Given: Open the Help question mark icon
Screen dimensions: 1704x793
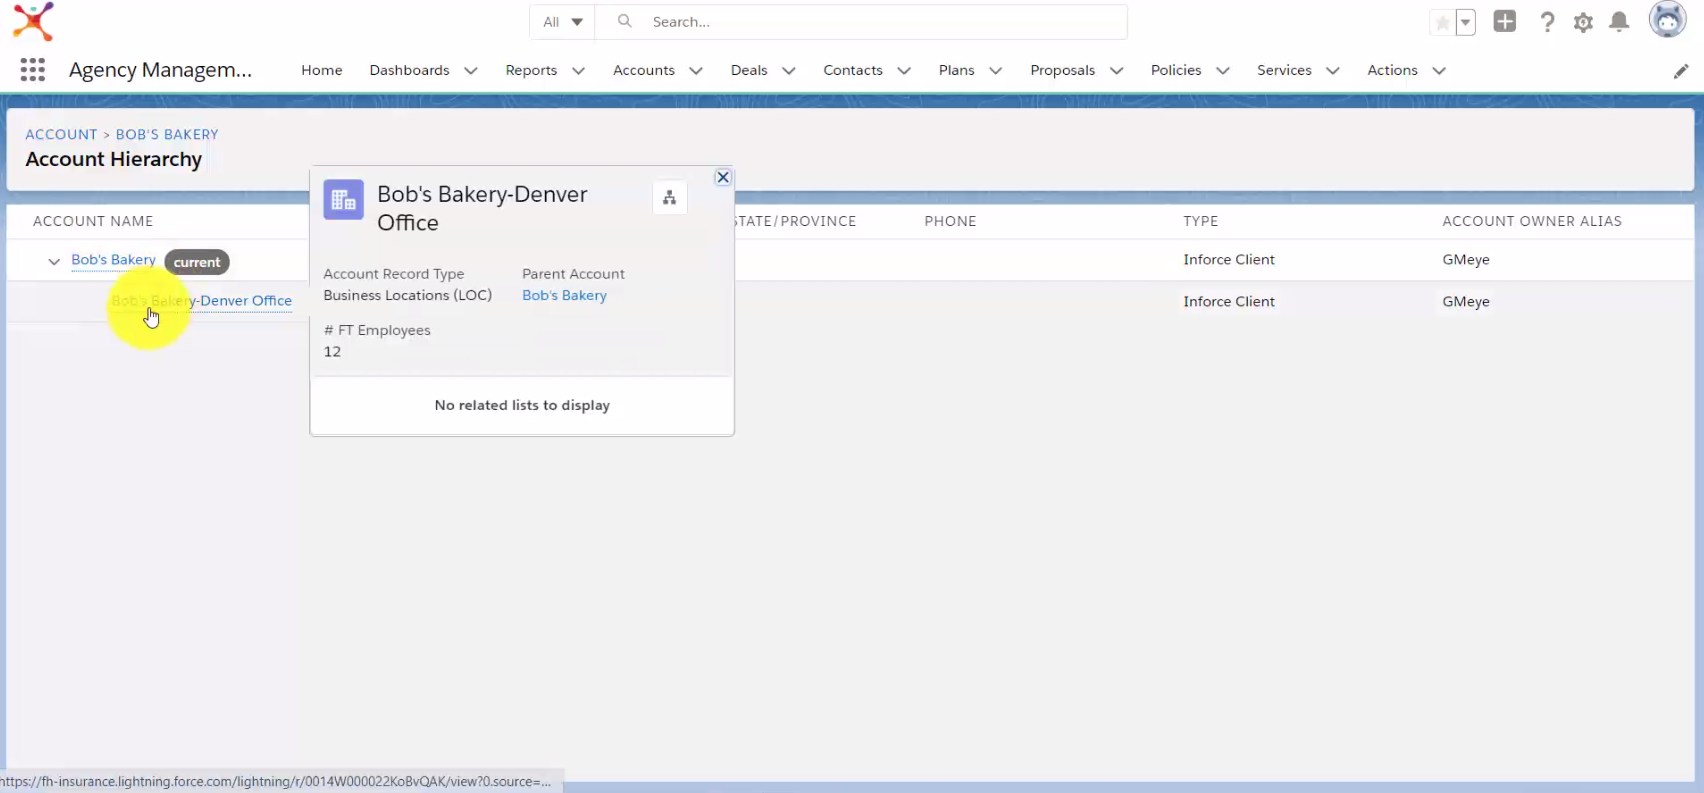Looking at the screenshot, I should tap(1547, 22).
